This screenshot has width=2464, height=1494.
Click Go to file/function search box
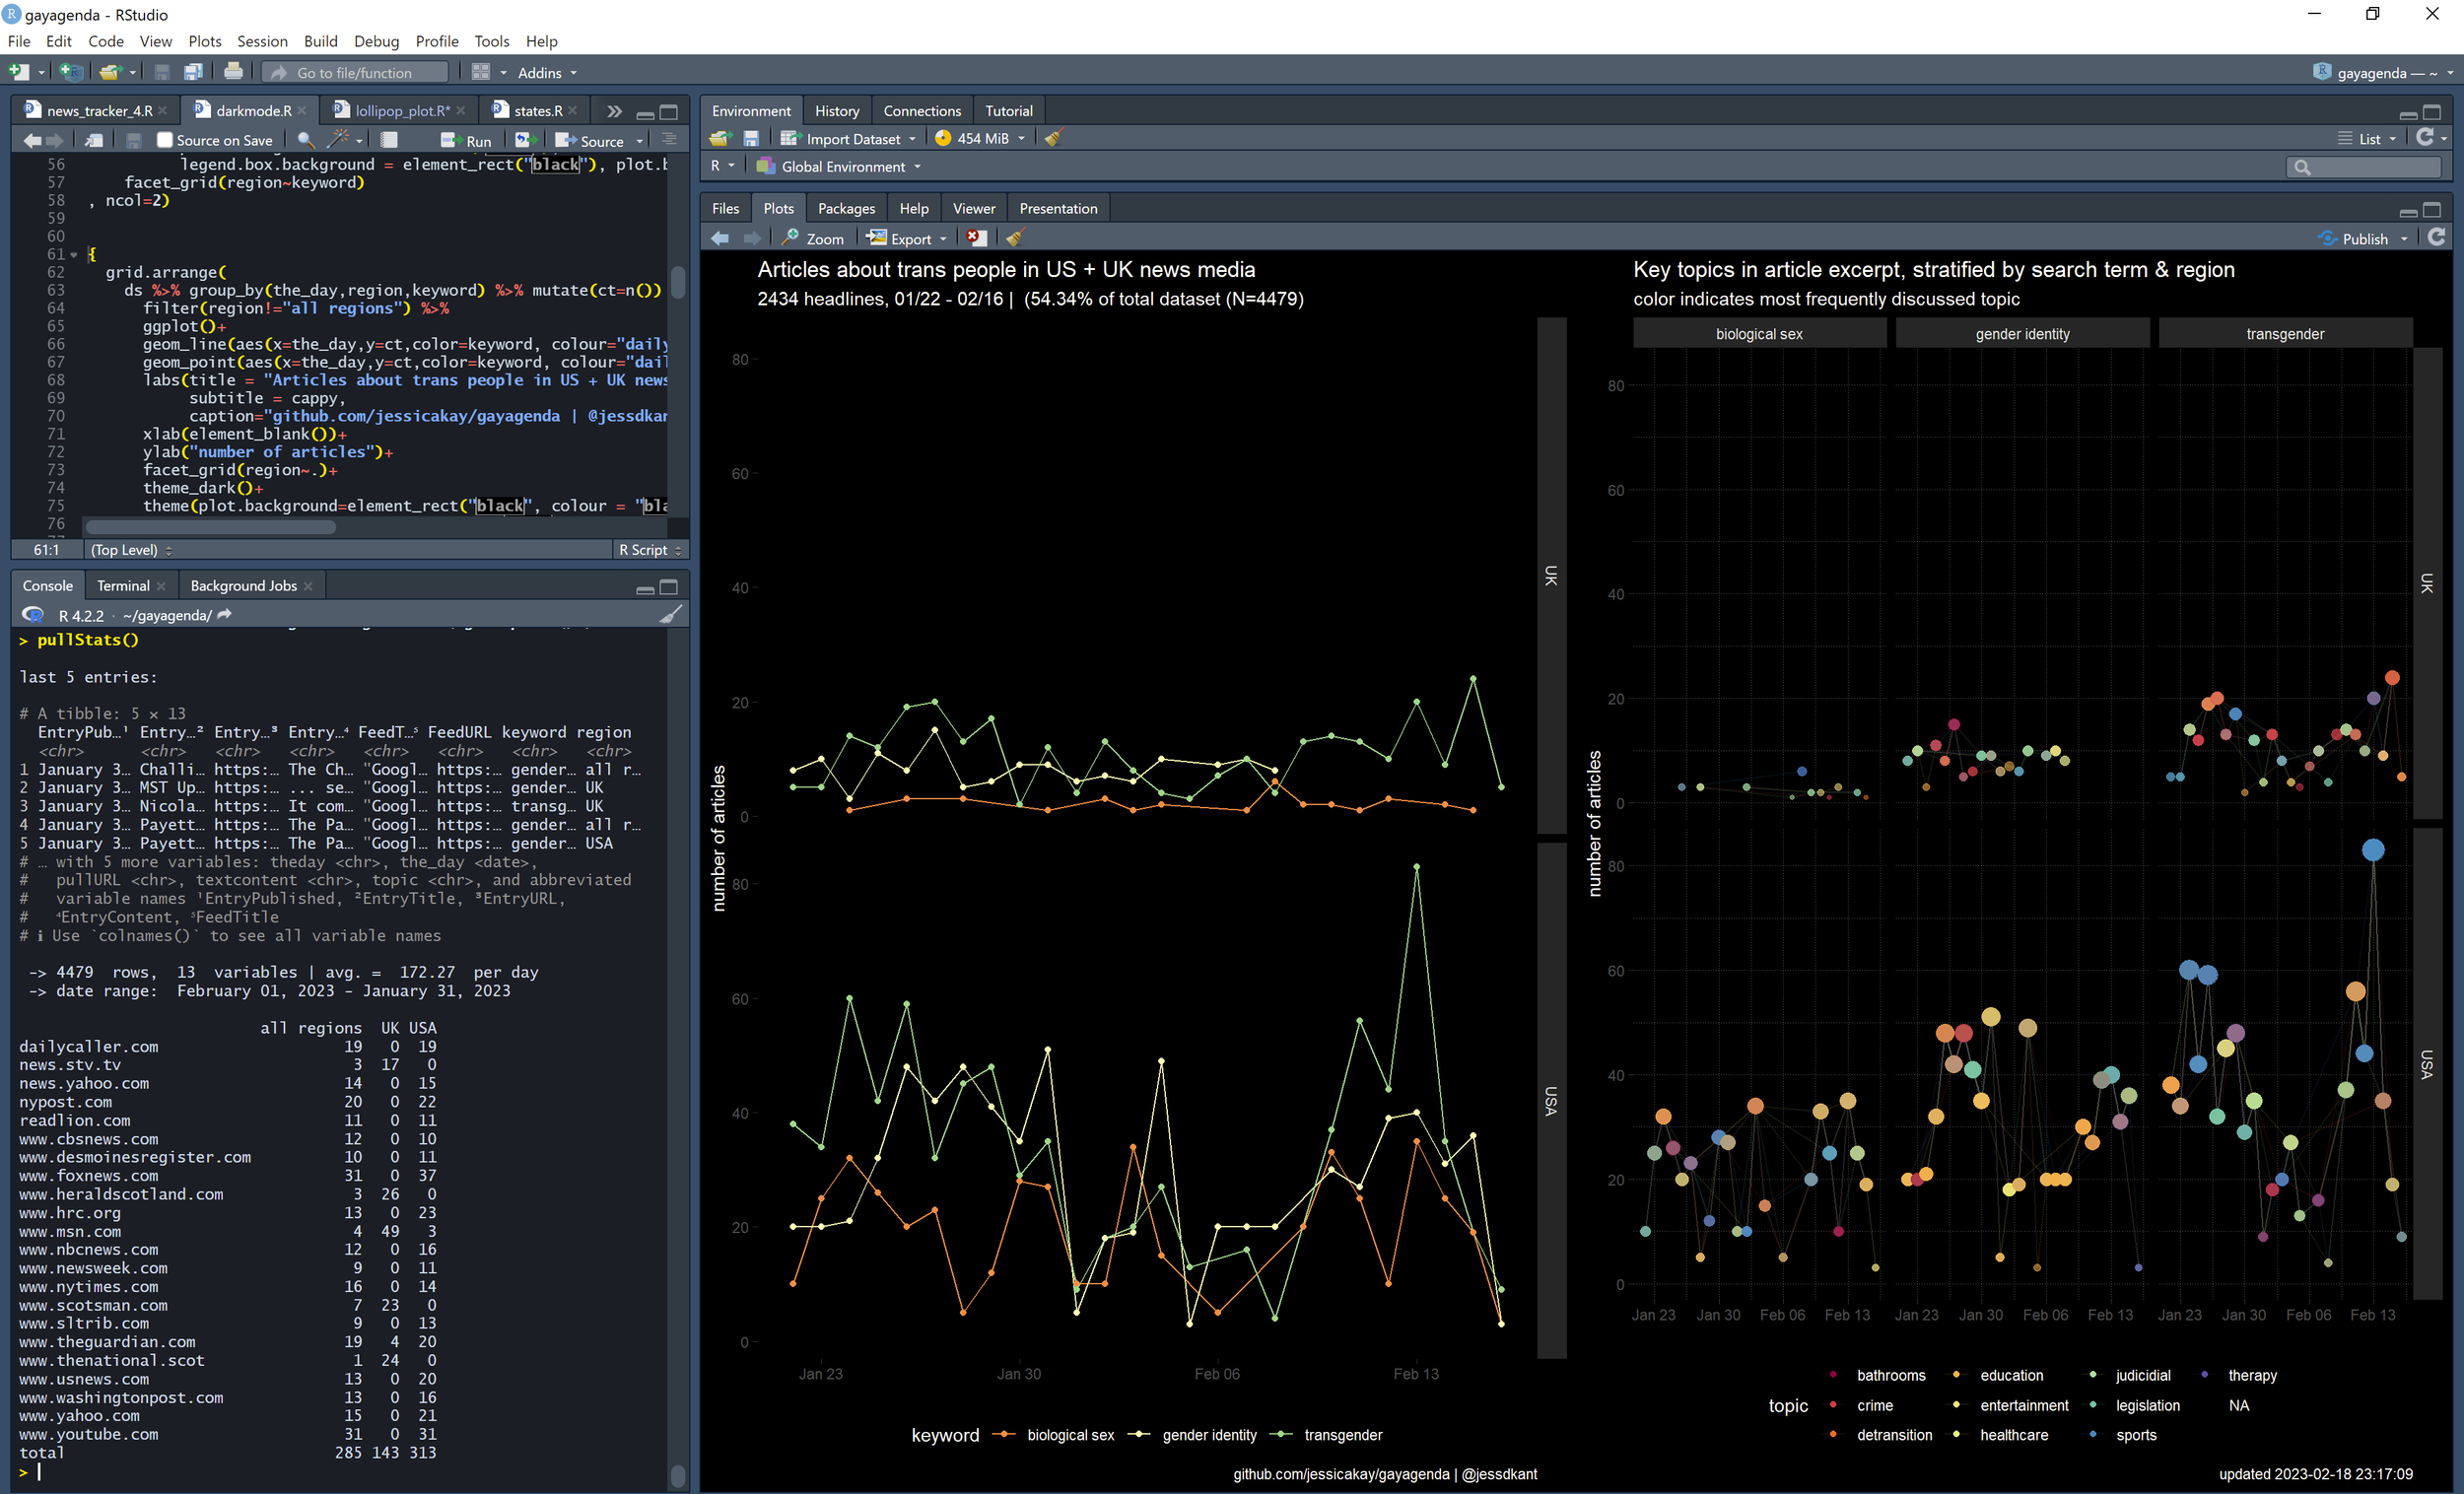click(x=355, y=72)
